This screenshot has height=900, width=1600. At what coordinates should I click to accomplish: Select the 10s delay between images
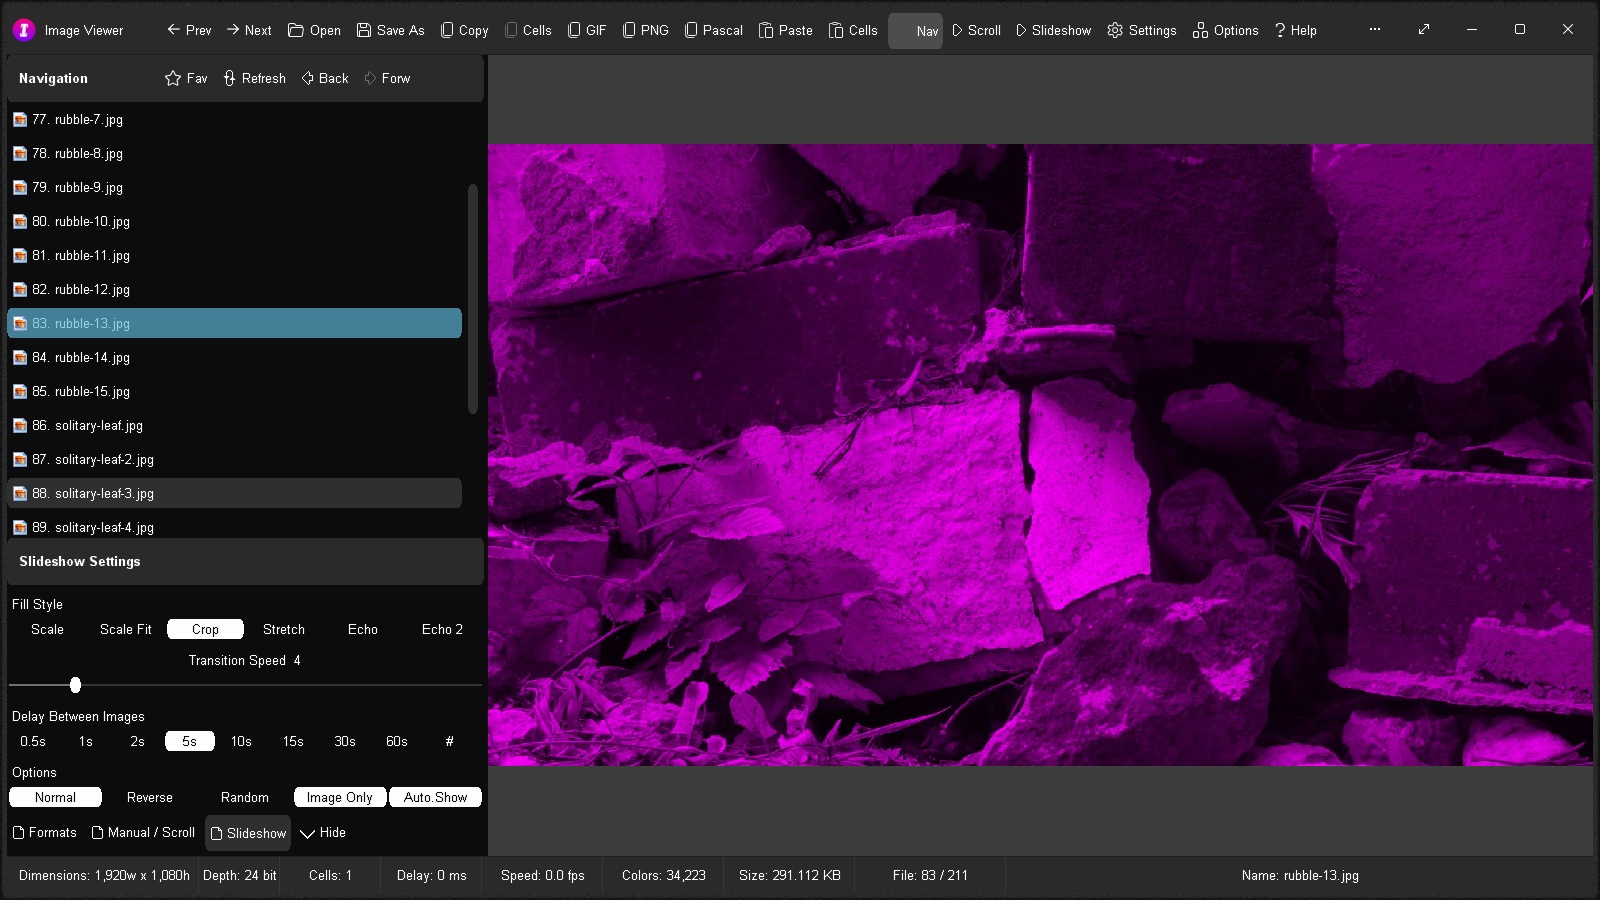coord(241,741)
